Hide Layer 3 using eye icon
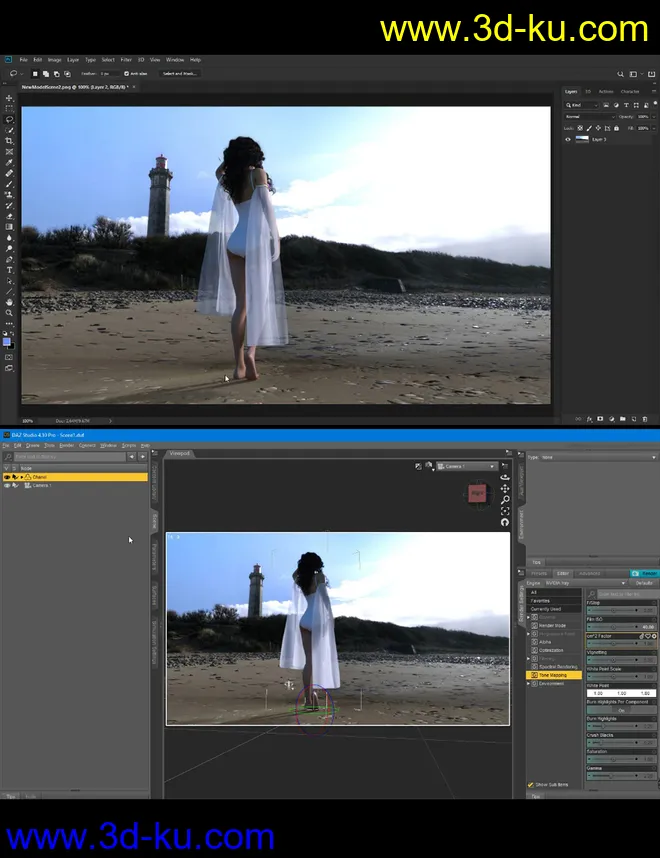The image size is (660, 858). click(569, 139)
